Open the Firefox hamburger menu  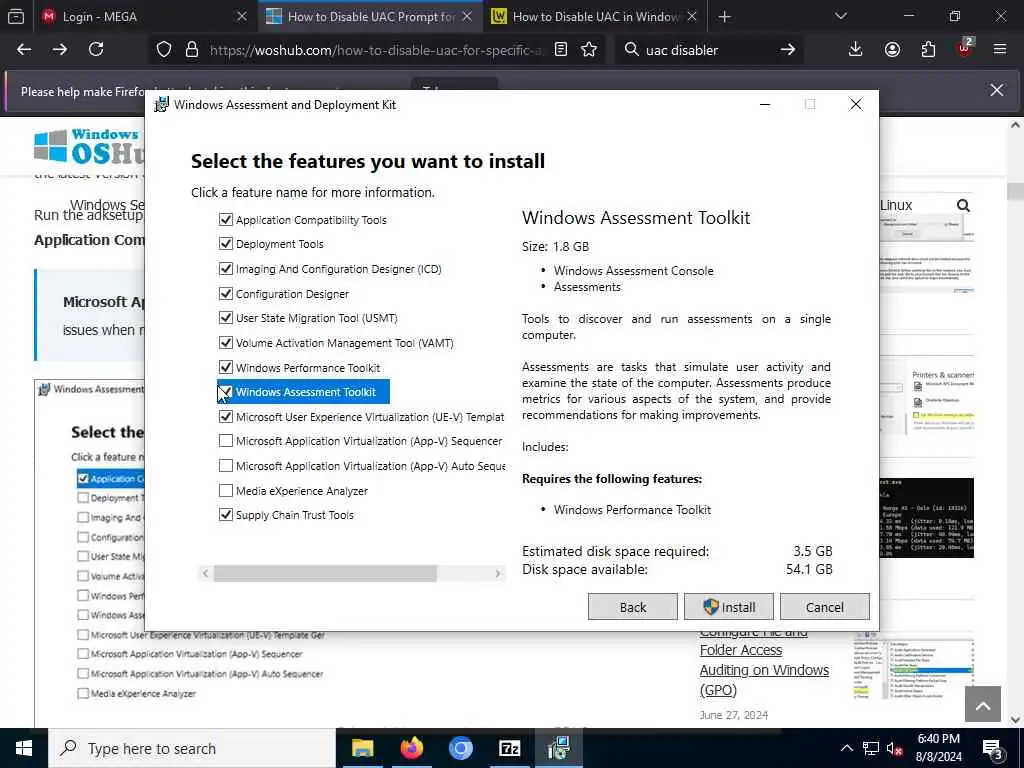pos(1000,50)
